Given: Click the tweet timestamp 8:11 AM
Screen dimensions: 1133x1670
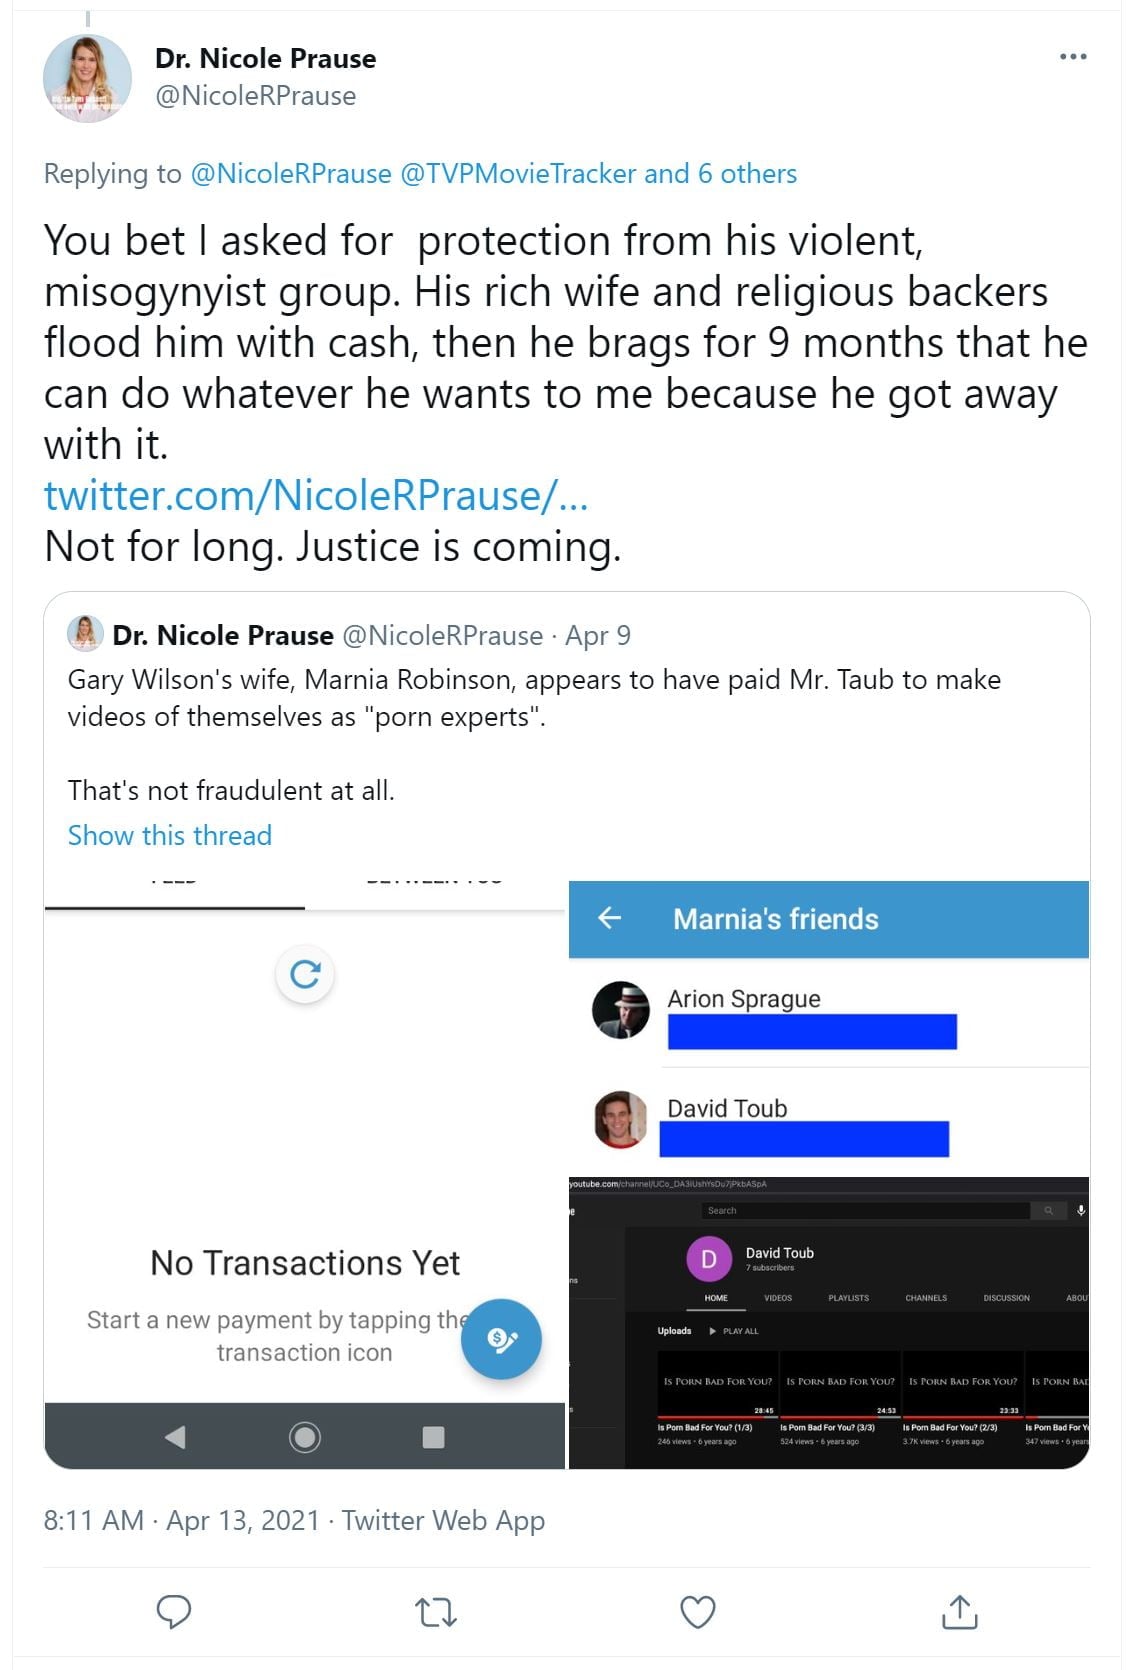Looking at the screenshot, I should 94,1521.
